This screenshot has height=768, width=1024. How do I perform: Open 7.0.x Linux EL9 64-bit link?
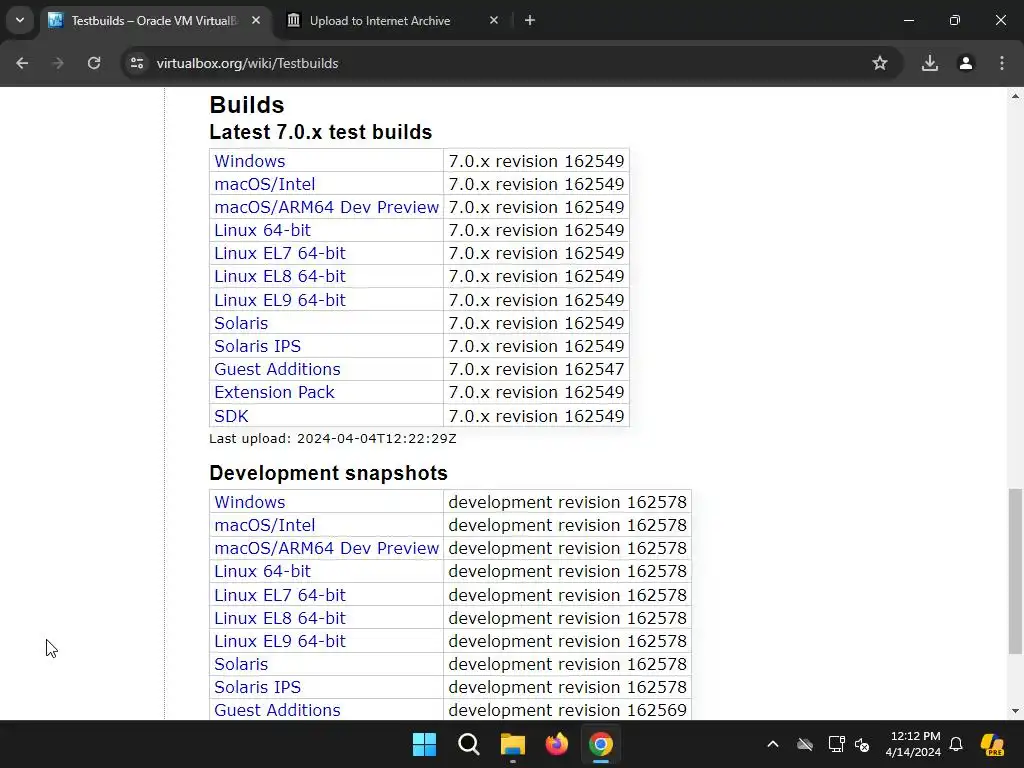tap(280, 300)
